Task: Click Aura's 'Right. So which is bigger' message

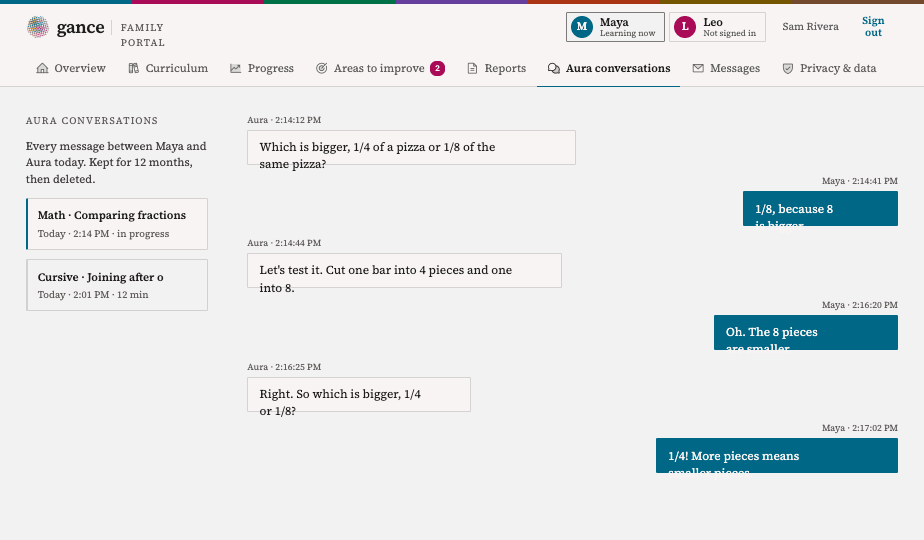Action: (x=359, y=394)
